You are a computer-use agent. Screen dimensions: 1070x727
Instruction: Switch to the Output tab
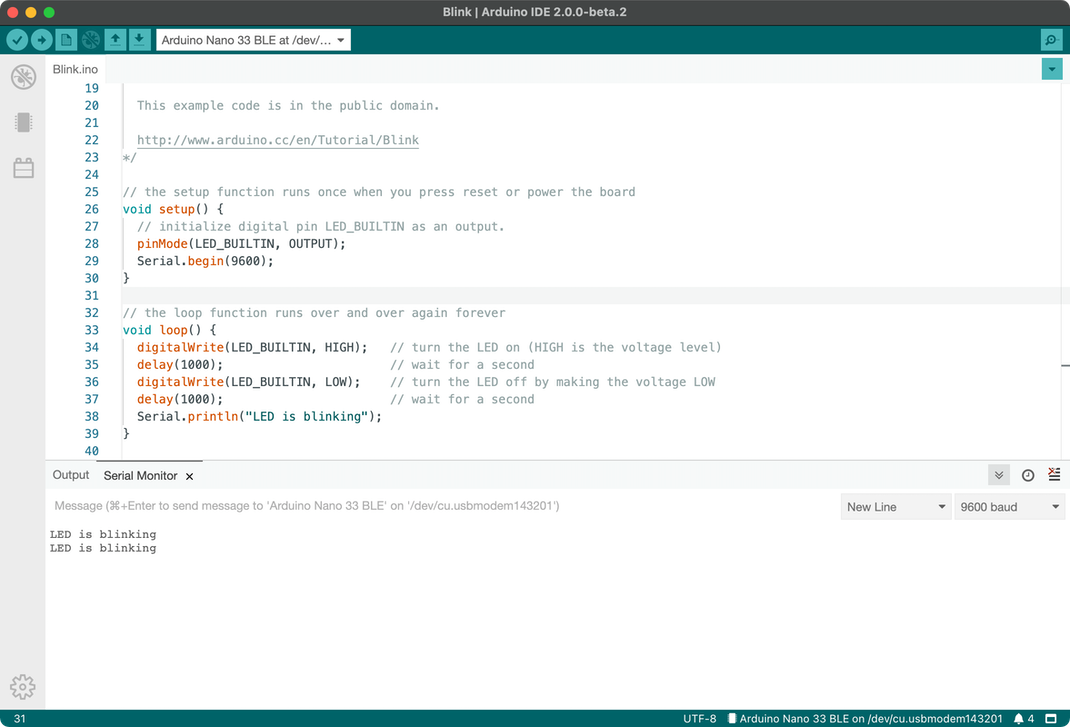pos(71,475)
